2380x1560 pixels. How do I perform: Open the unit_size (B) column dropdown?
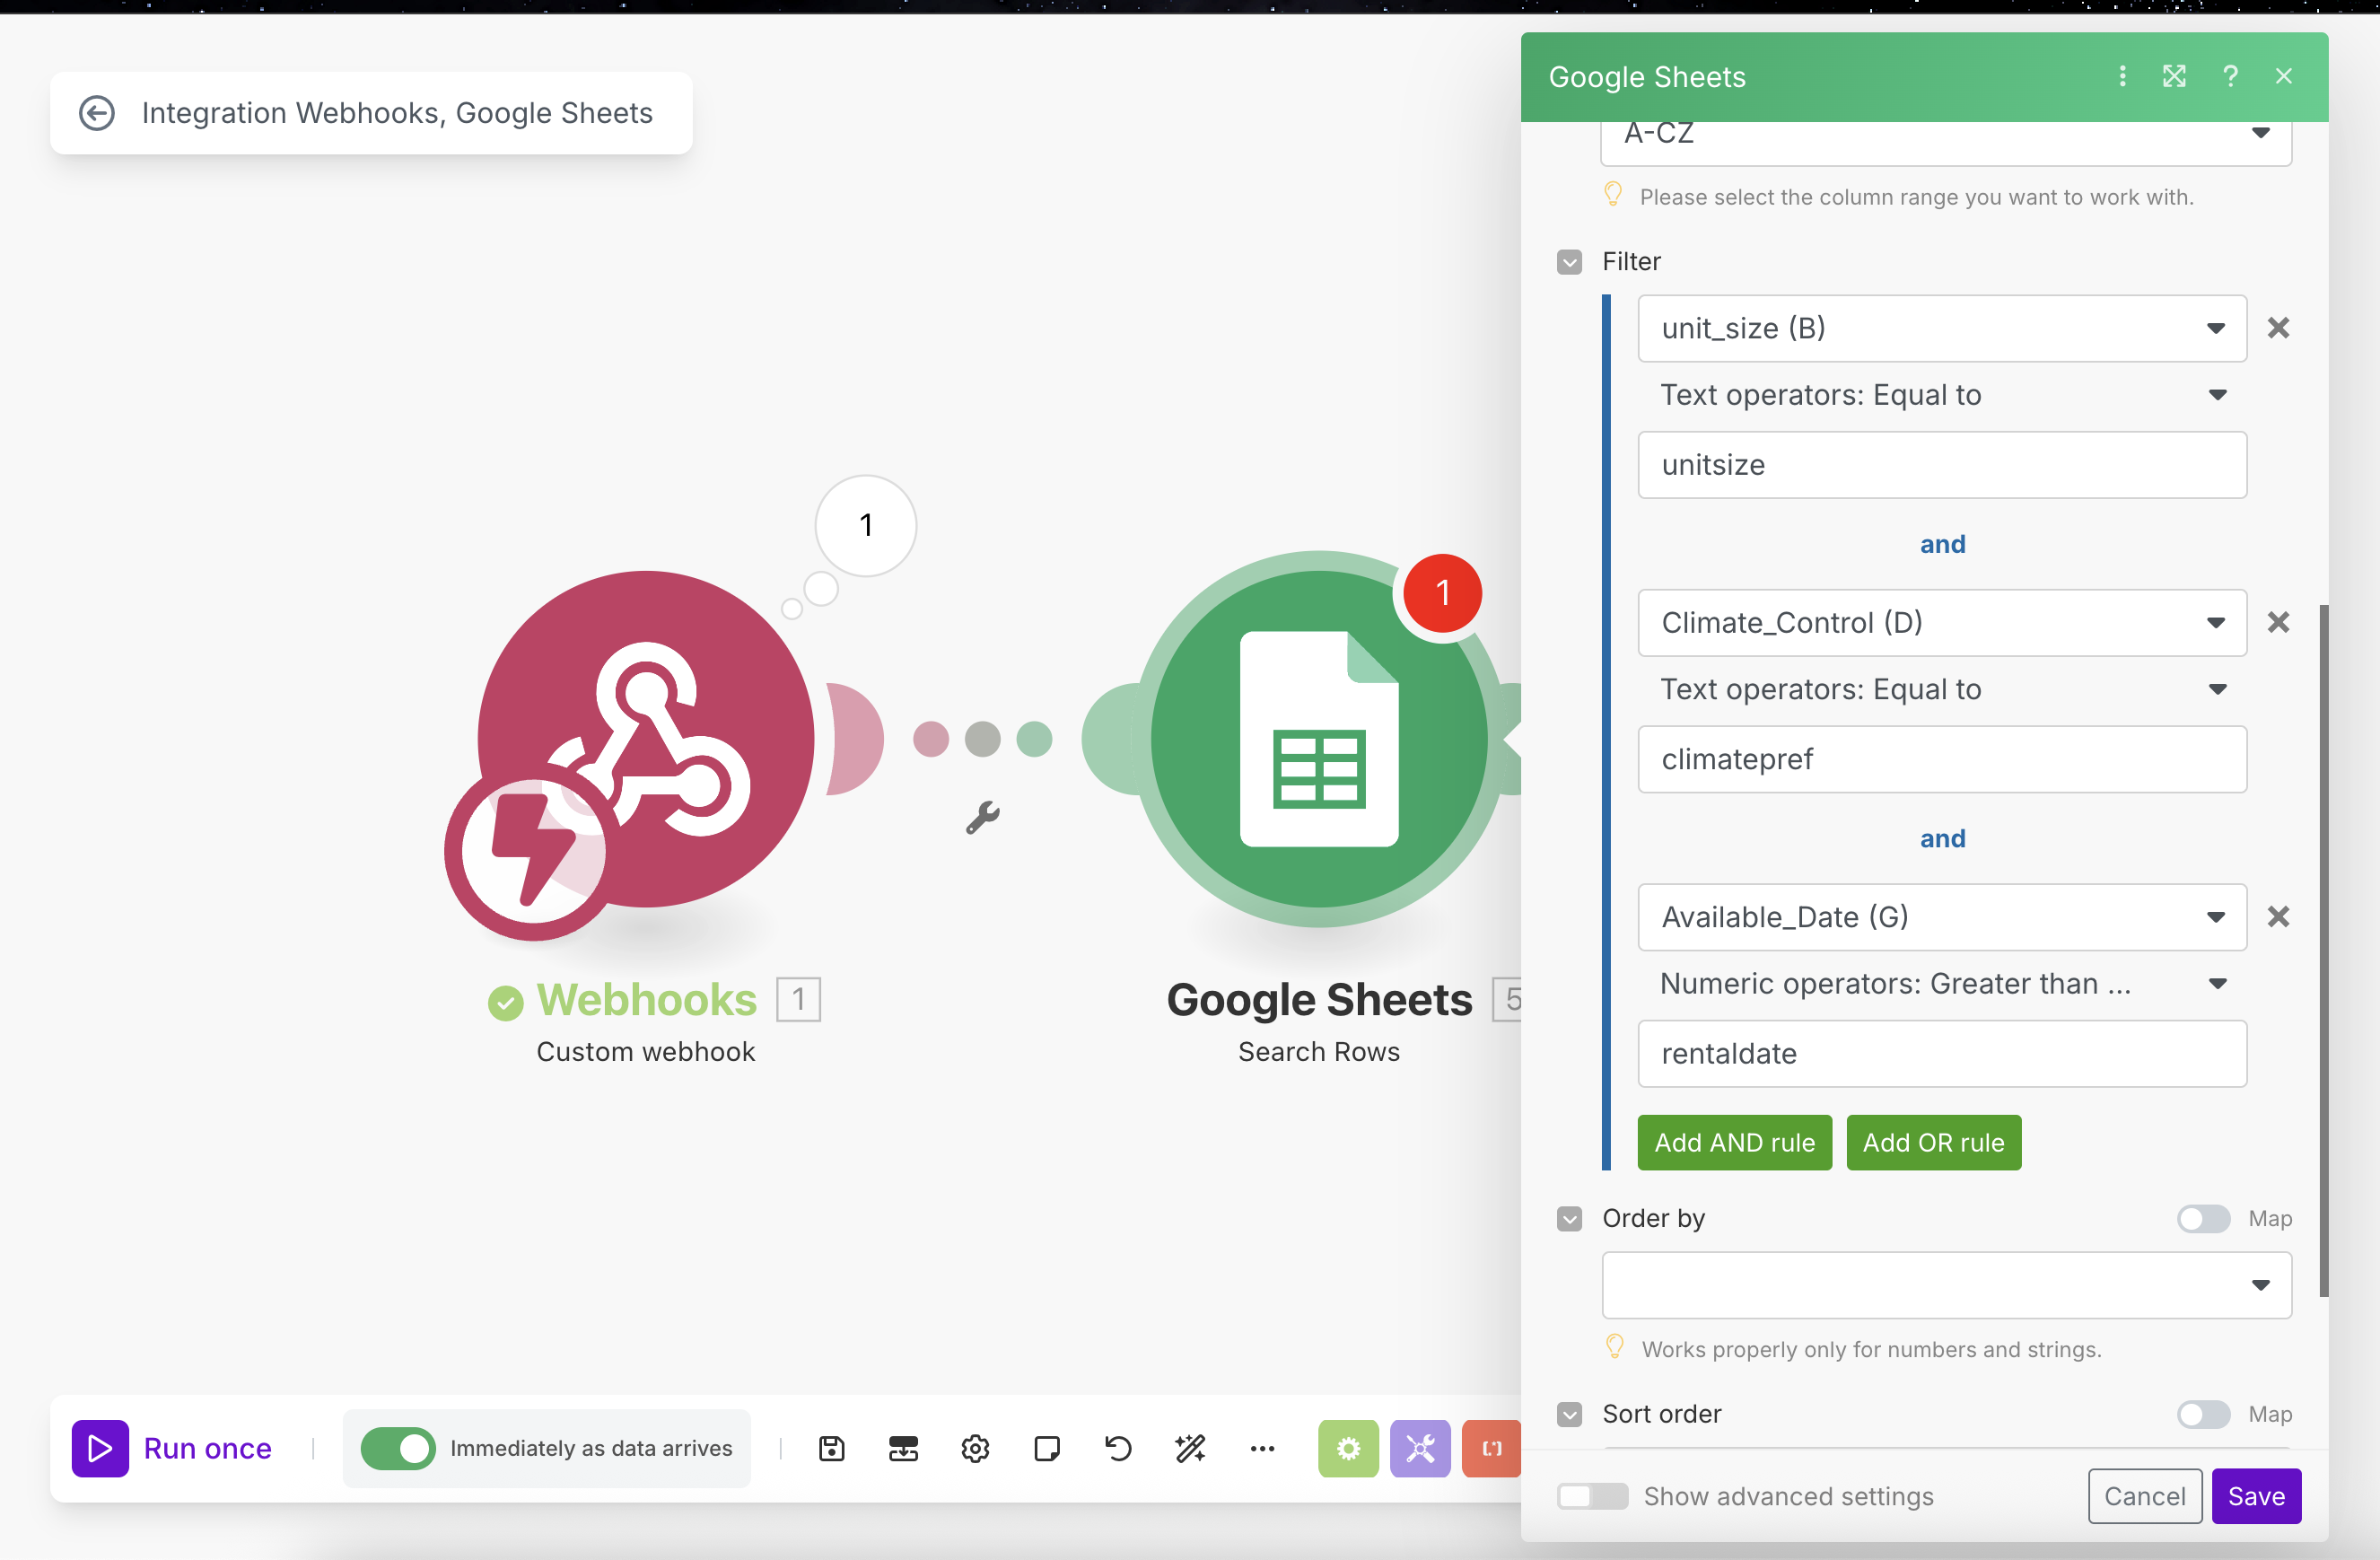click(1941, 328)
